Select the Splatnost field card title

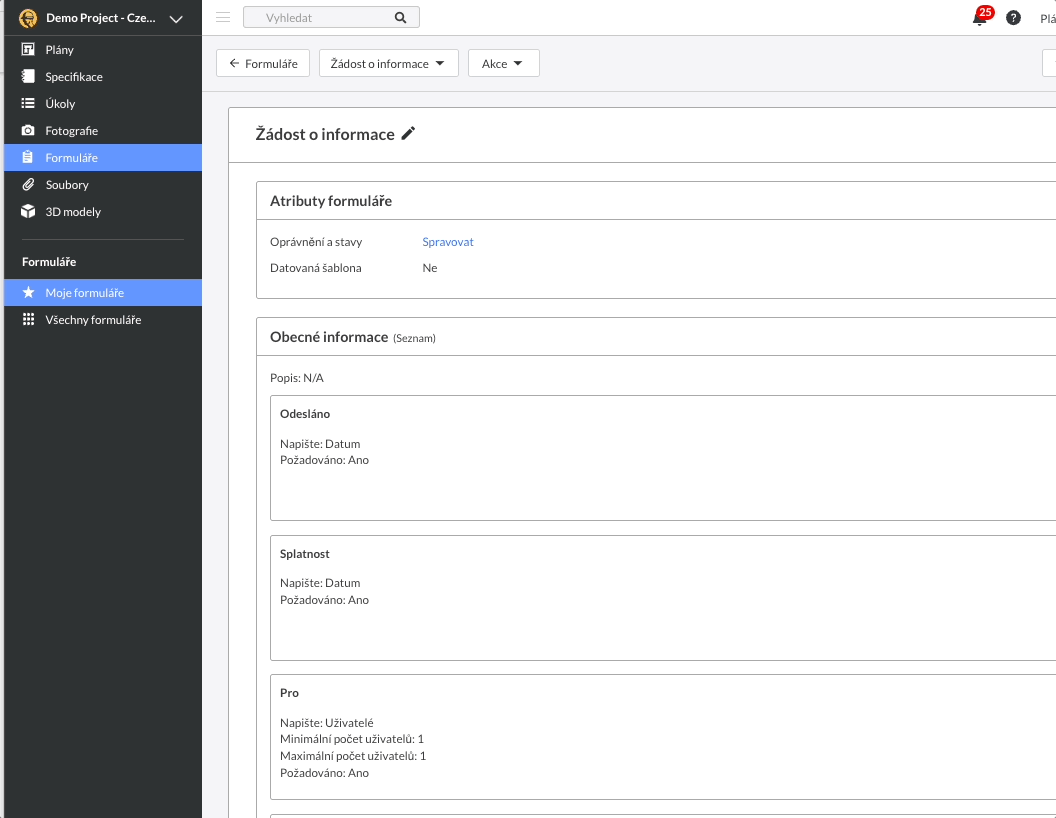(305, 553)
